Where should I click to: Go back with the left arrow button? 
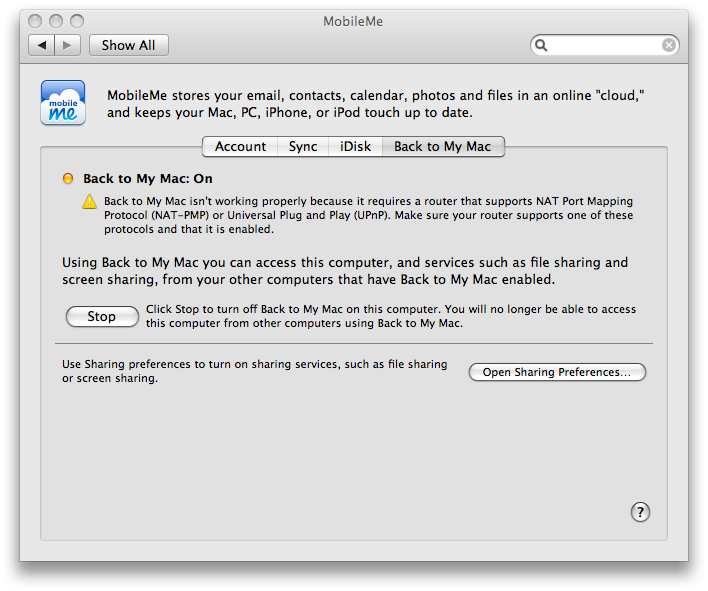(x=42, y=45)
